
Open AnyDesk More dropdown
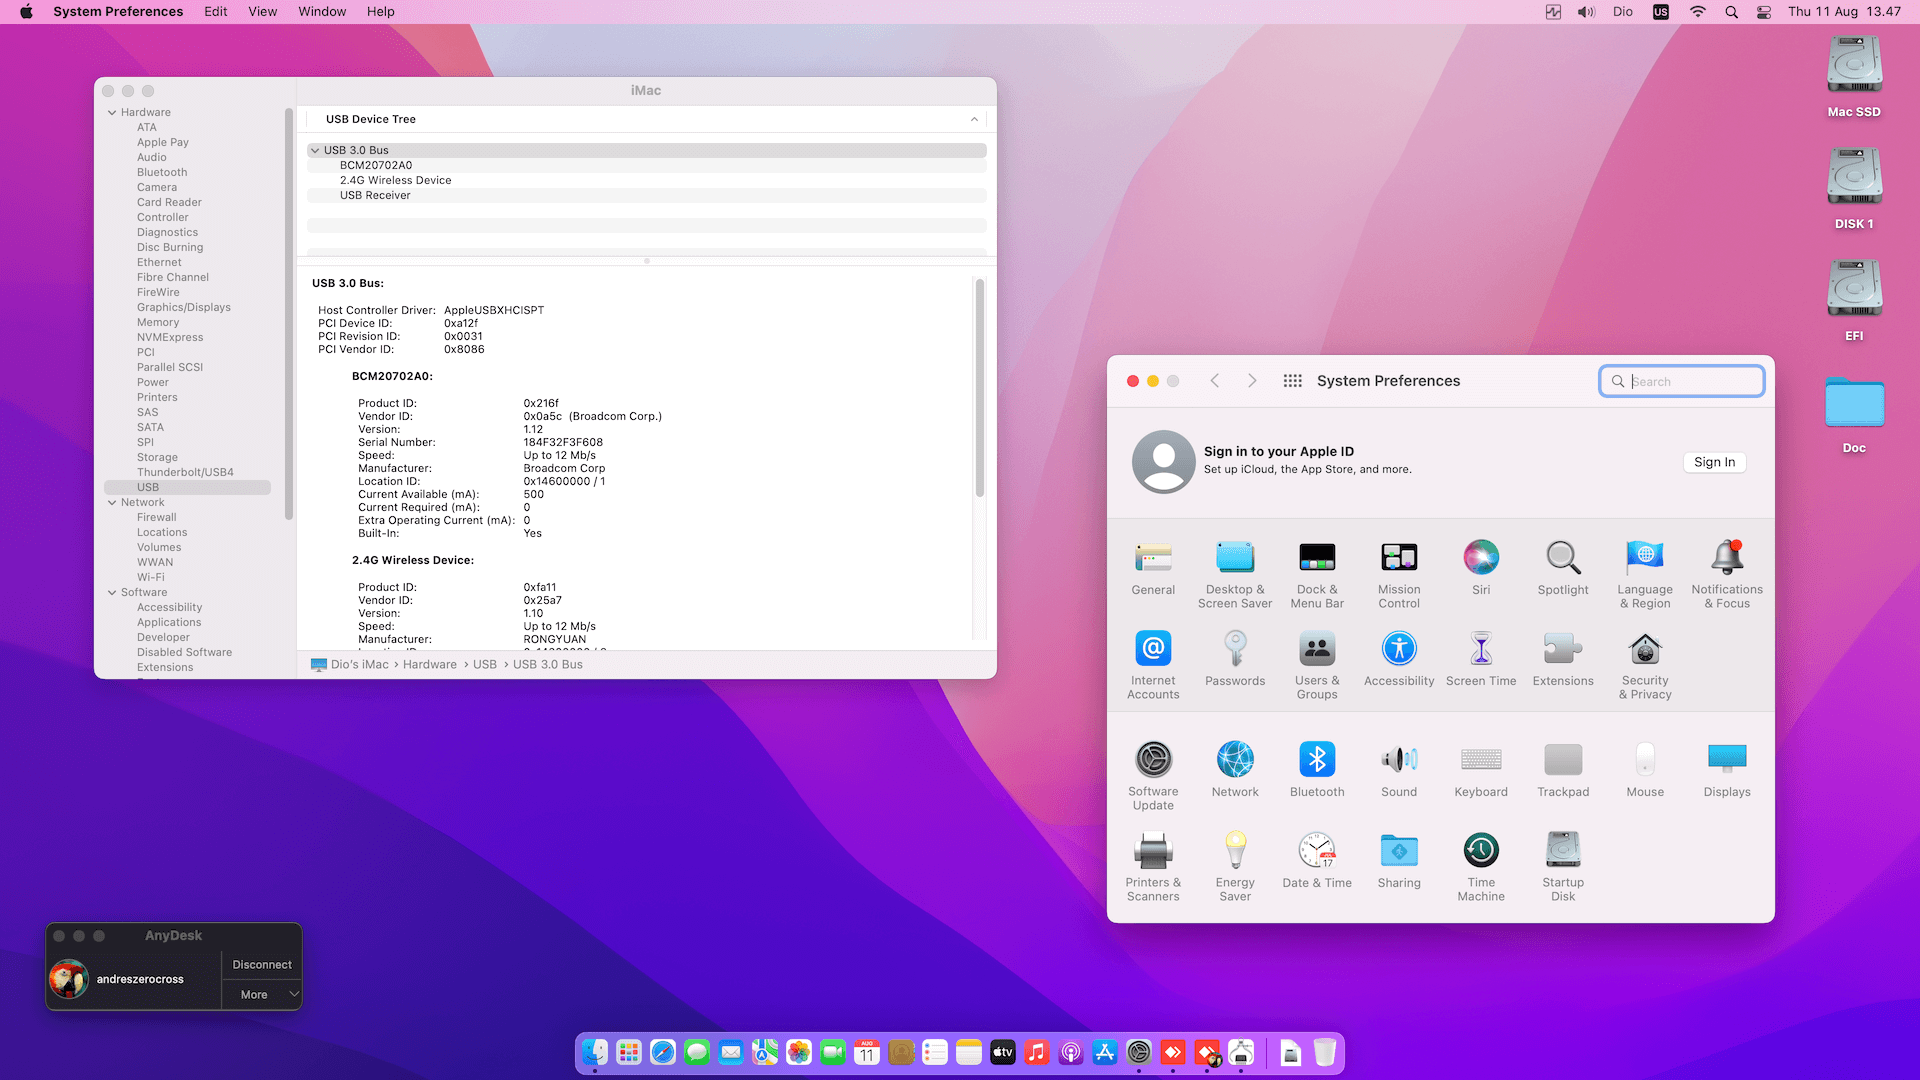(262, 994)
